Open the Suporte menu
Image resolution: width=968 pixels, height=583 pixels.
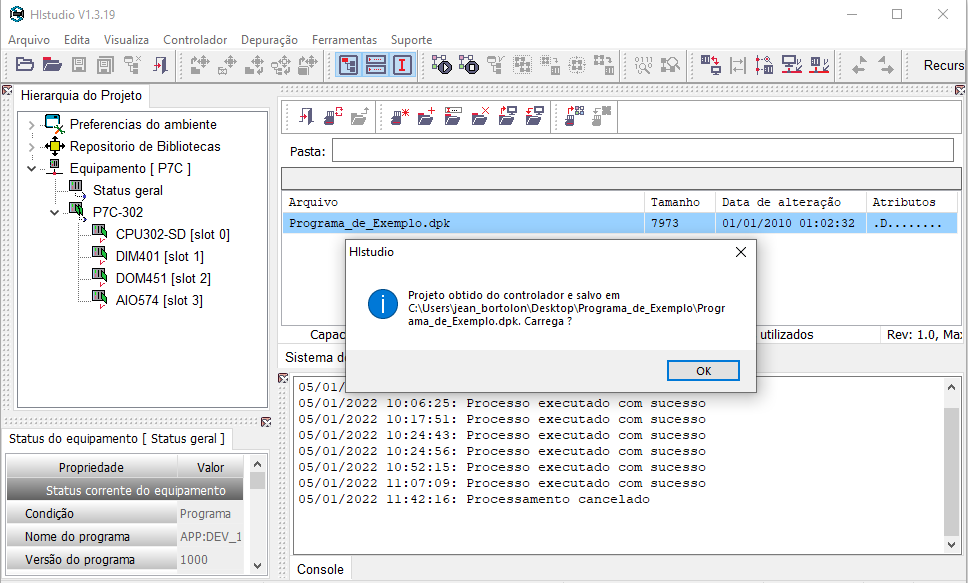(x=412, y=40)
